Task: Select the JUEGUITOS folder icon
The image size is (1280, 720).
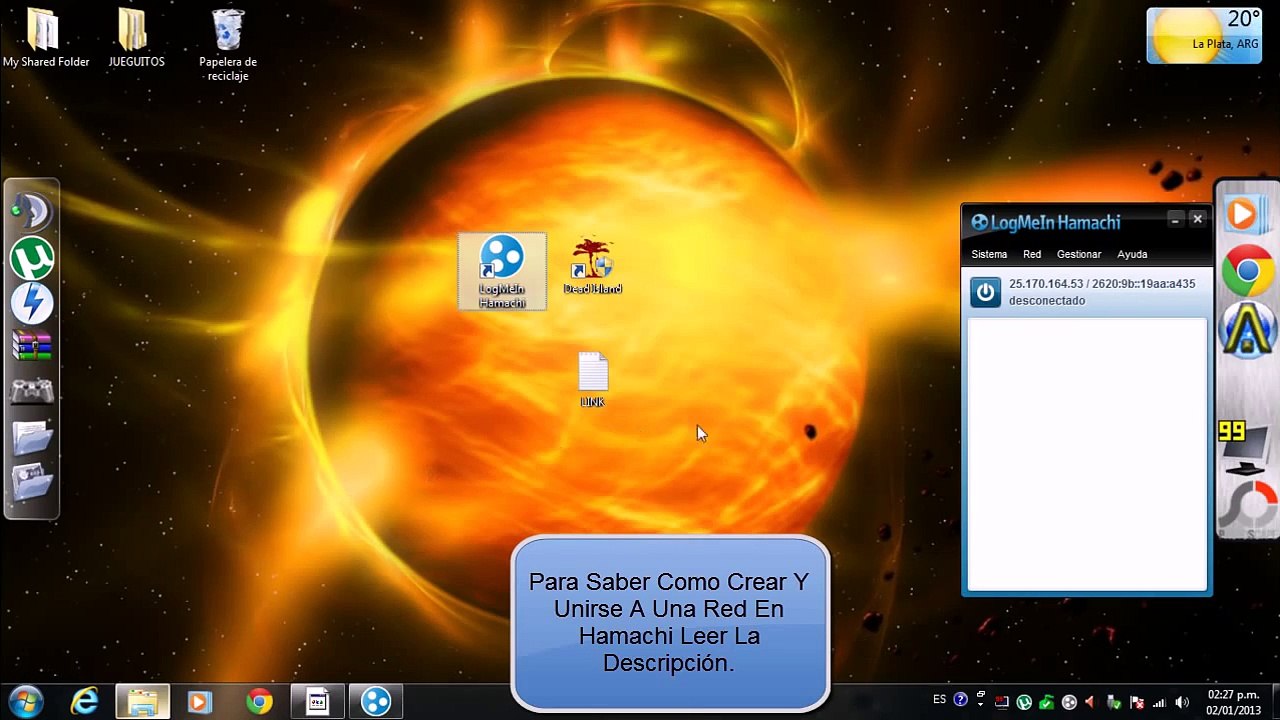Action: (x=136, y=38)
